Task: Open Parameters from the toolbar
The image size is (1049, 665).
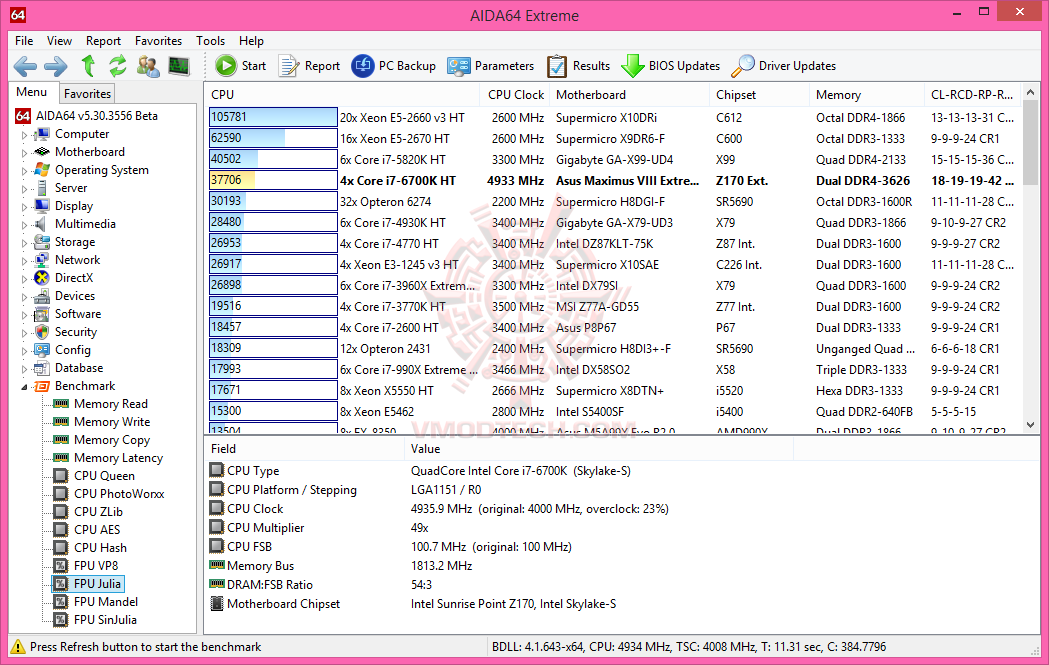Action: pyautogui.click(x=490, y=66)
